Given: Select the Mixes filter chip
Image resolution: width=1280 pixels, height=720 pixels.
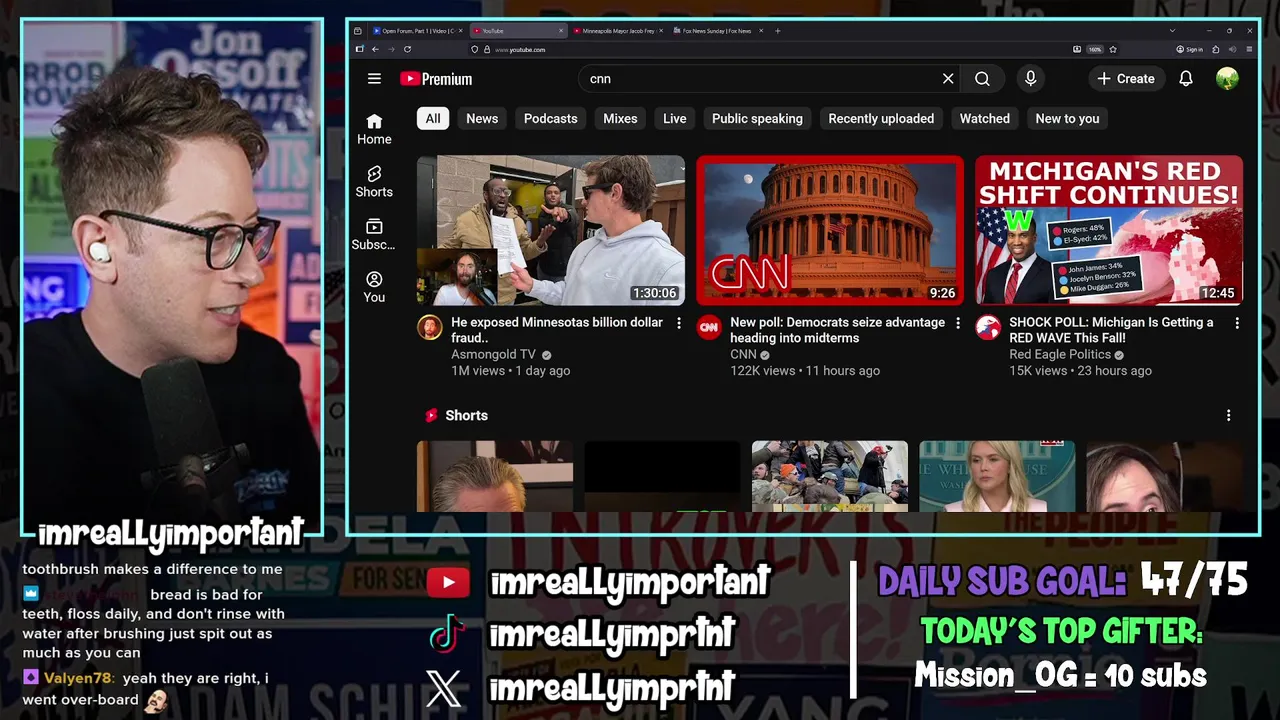Looking at the screenshot, I should tap(620, 118).
